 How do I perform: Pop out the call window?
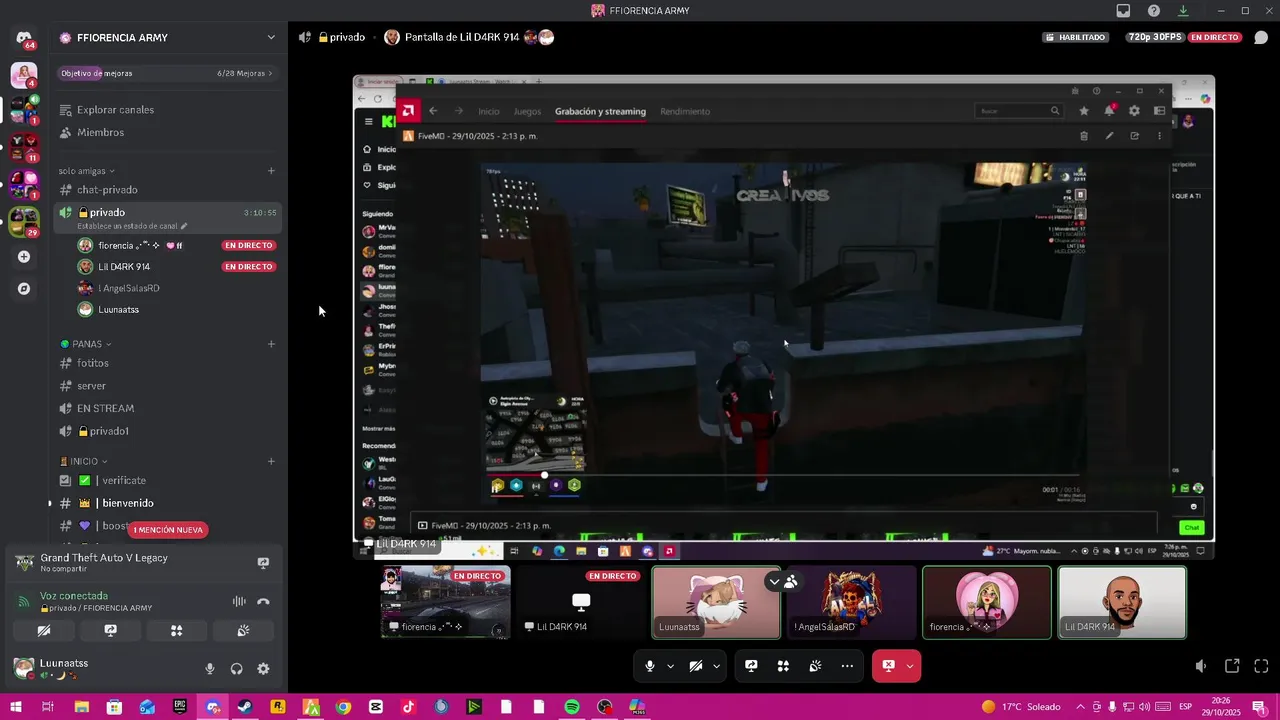1232,666
